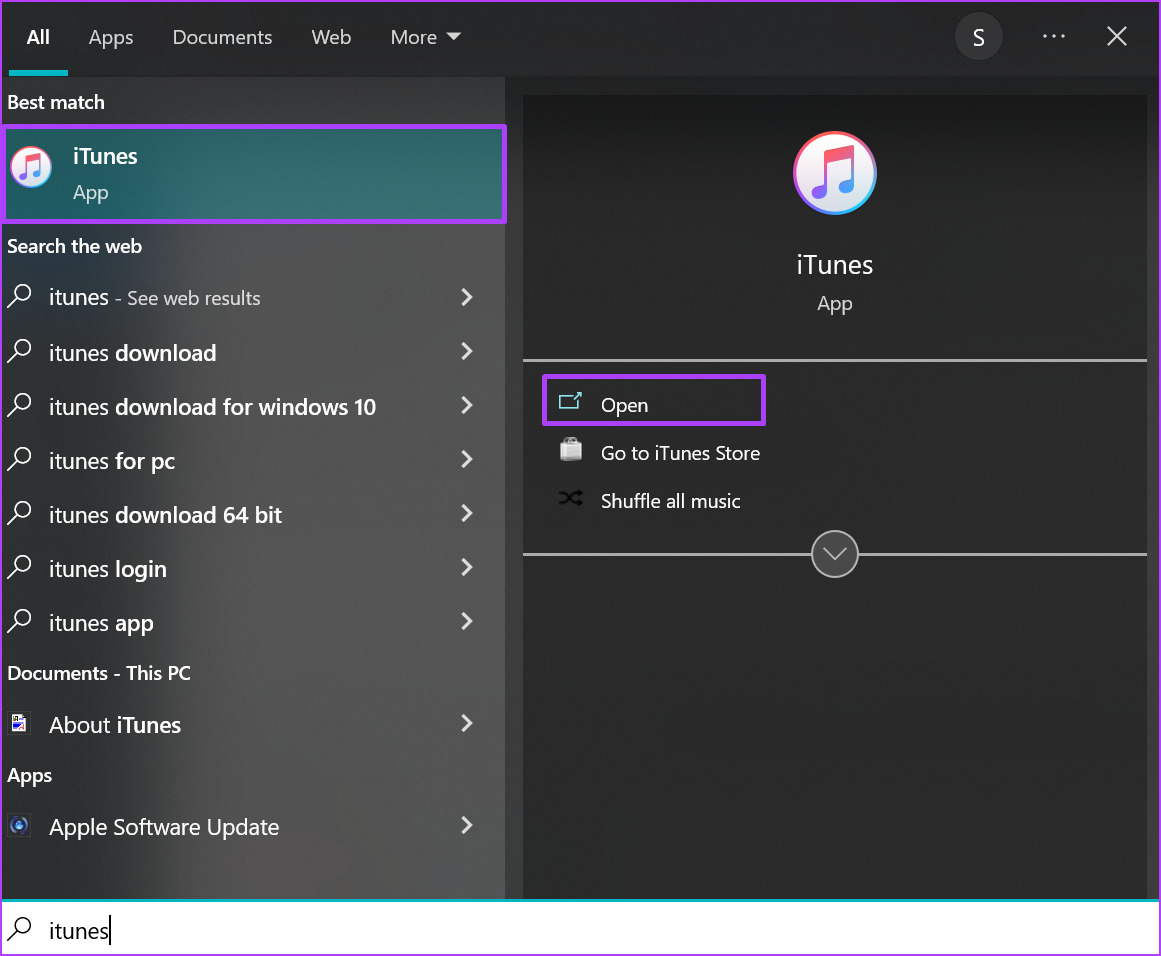
Task: Expand the More filter dropdown
Action: [x=426, y=37]
